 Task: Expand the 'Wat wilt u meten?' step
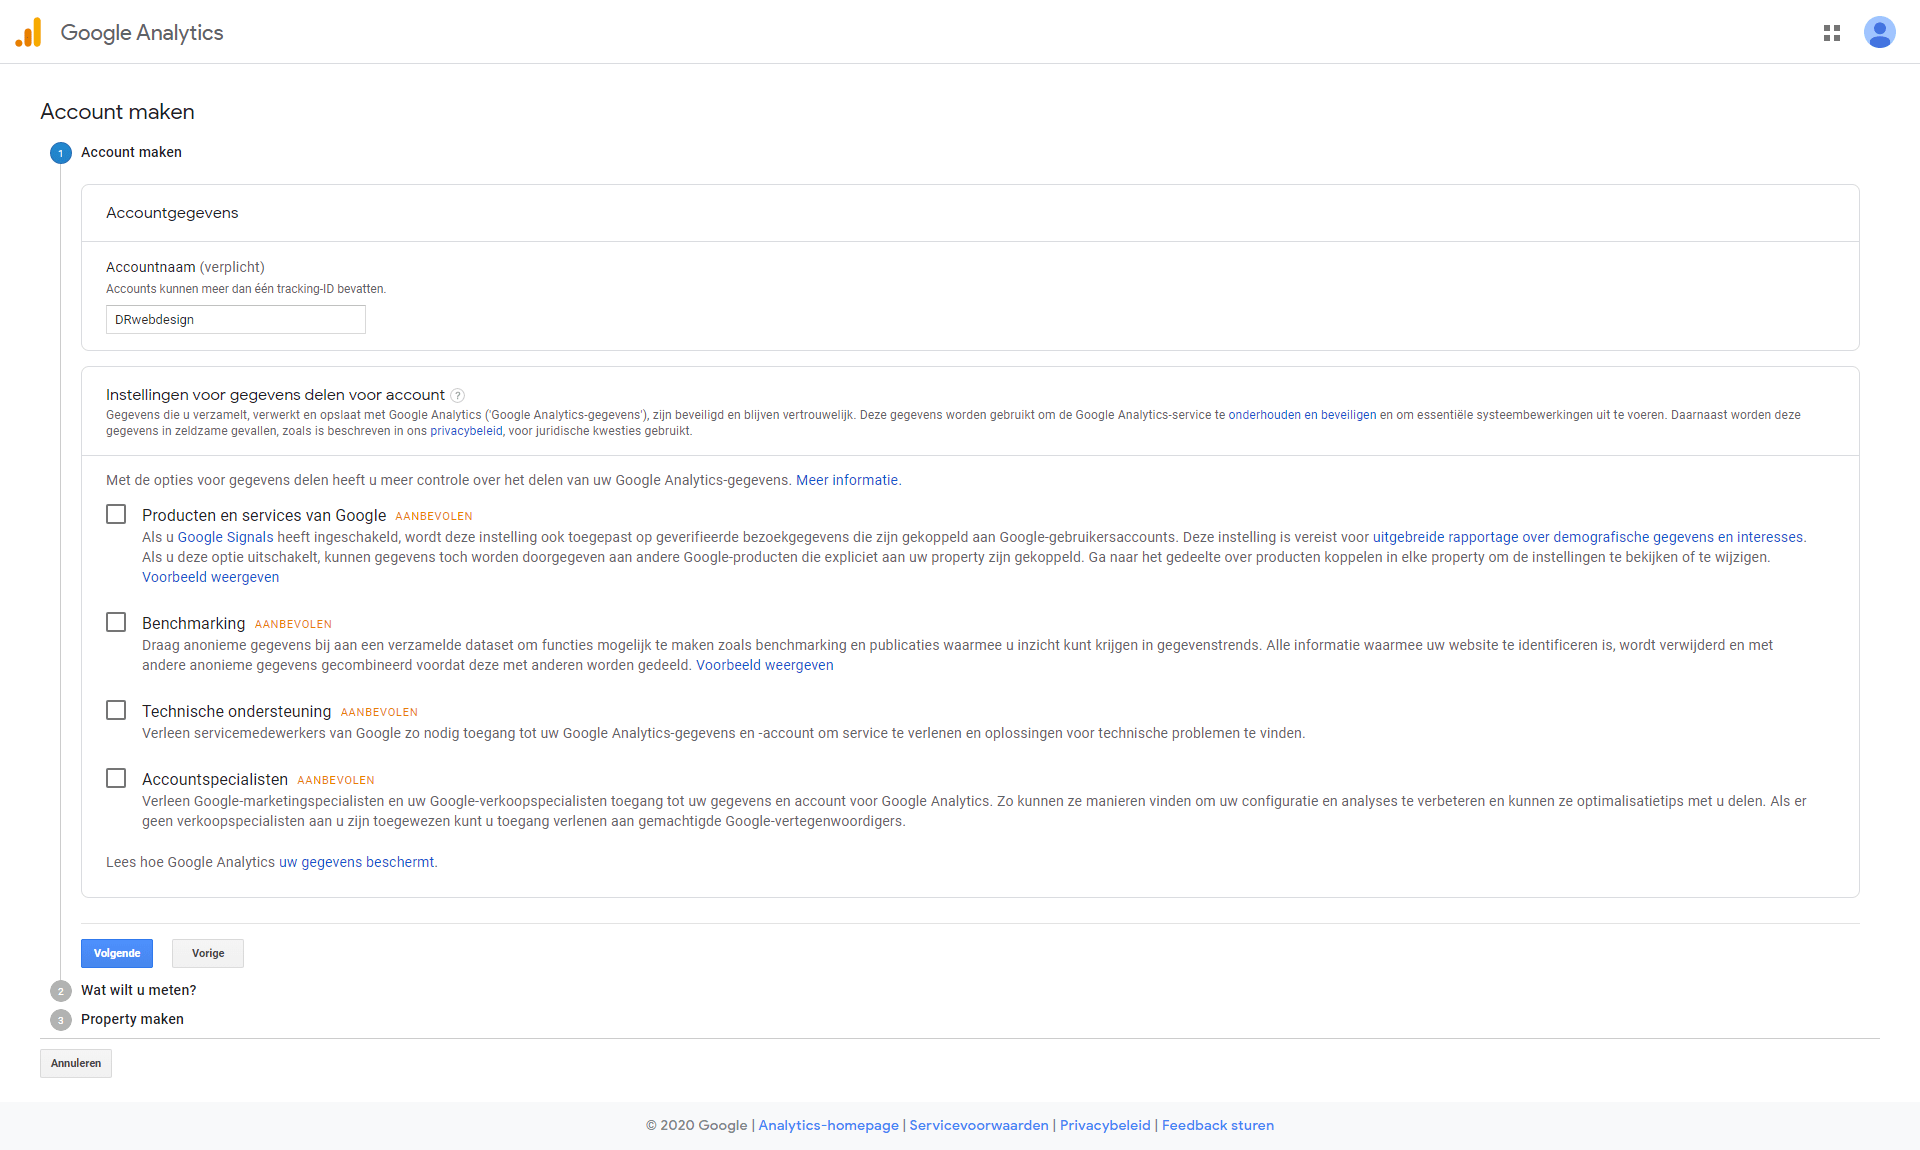pos(139,990)
